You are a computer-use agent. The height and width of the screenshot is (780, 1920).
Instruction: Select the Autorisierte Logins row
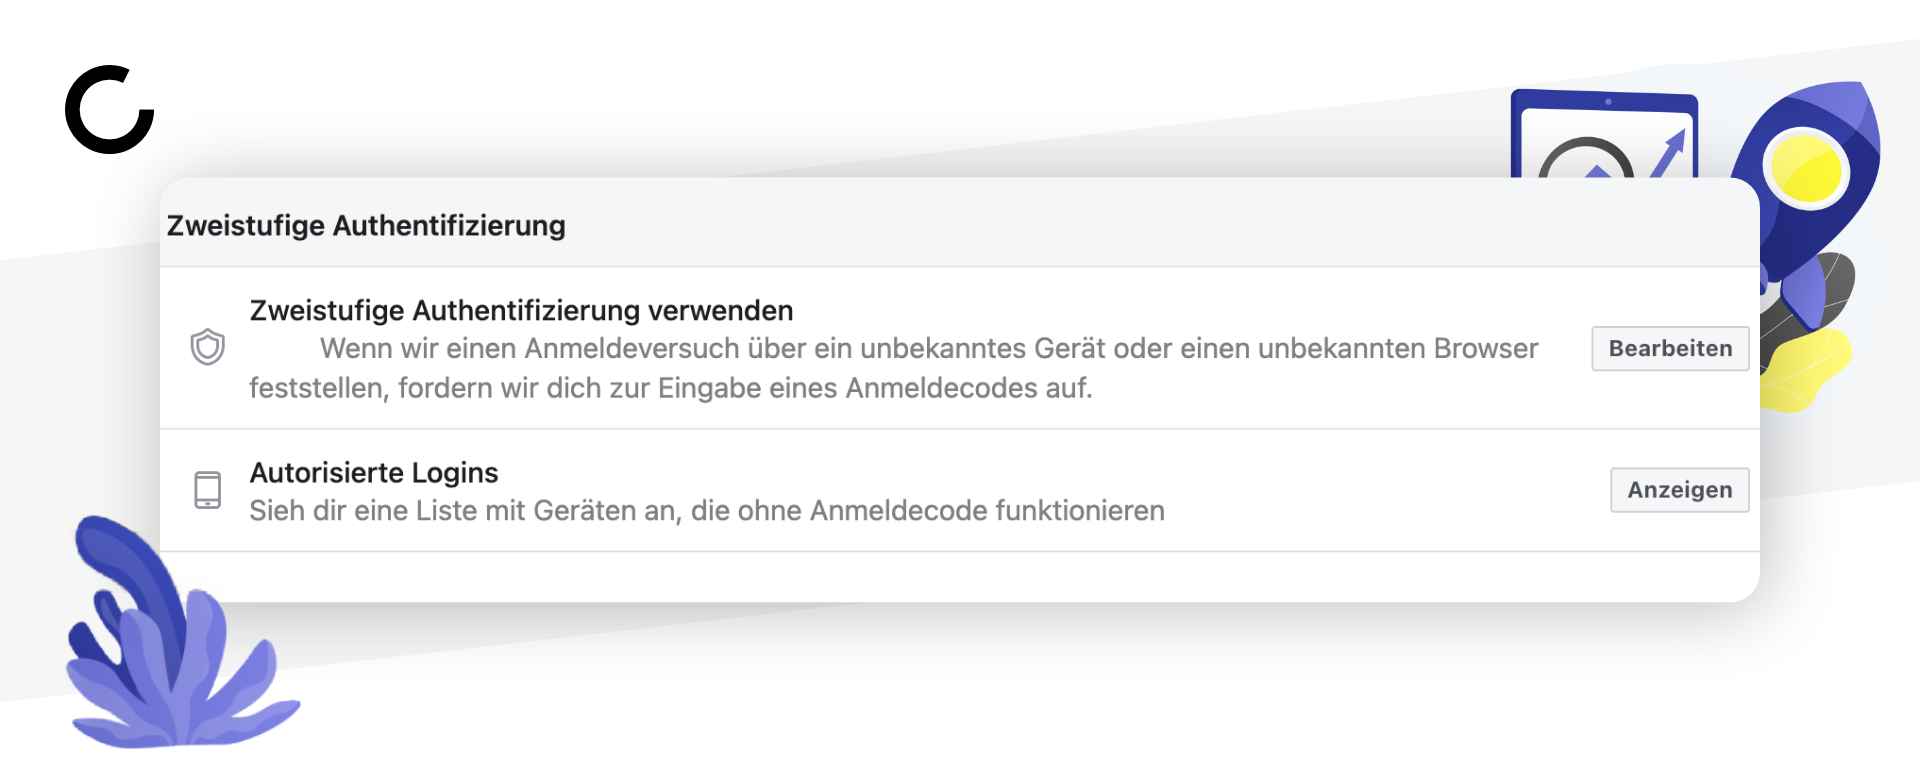coord(960,490)
